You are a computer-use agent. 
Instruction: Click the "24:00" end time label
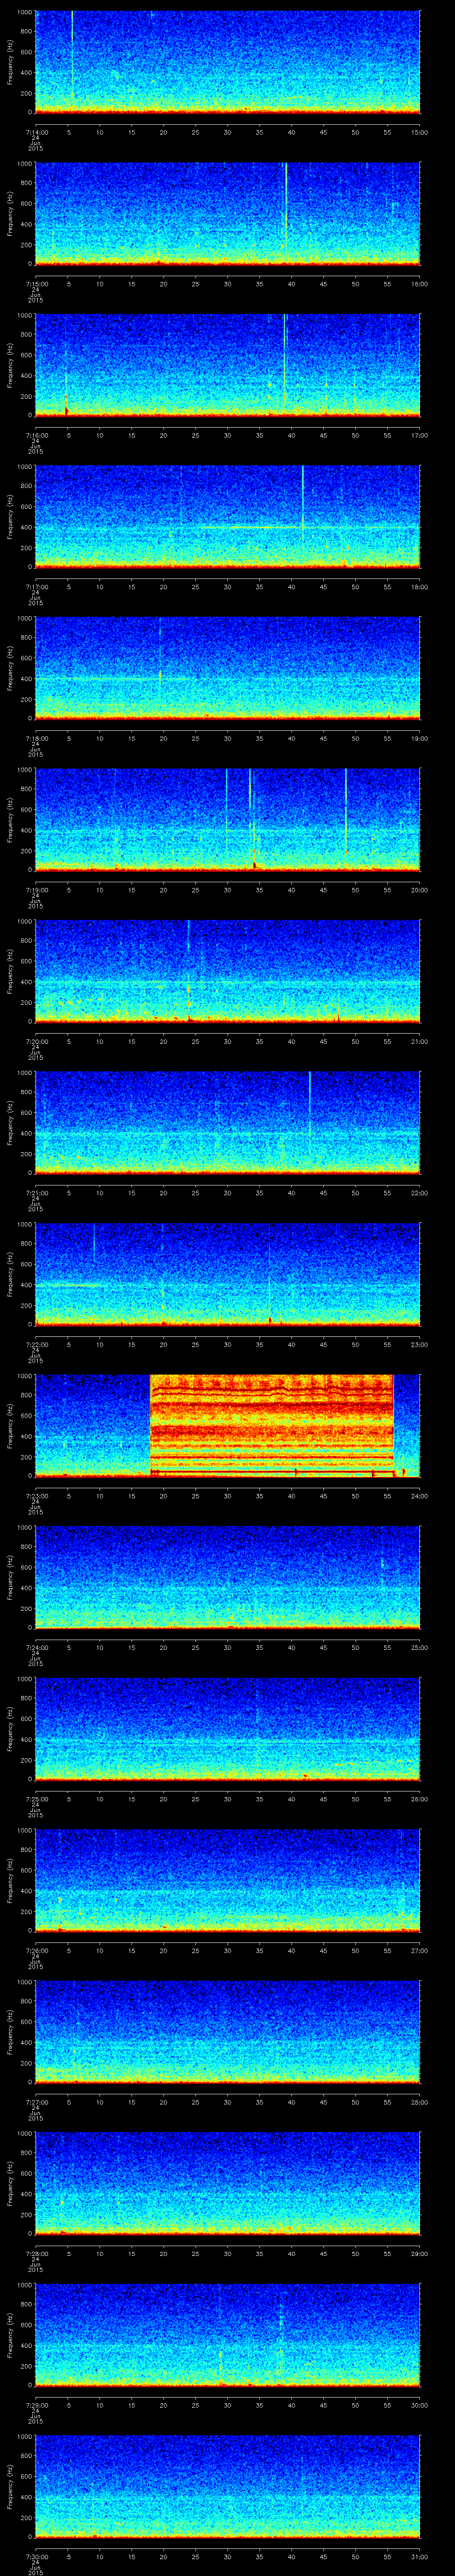(x=420, y=1496)
